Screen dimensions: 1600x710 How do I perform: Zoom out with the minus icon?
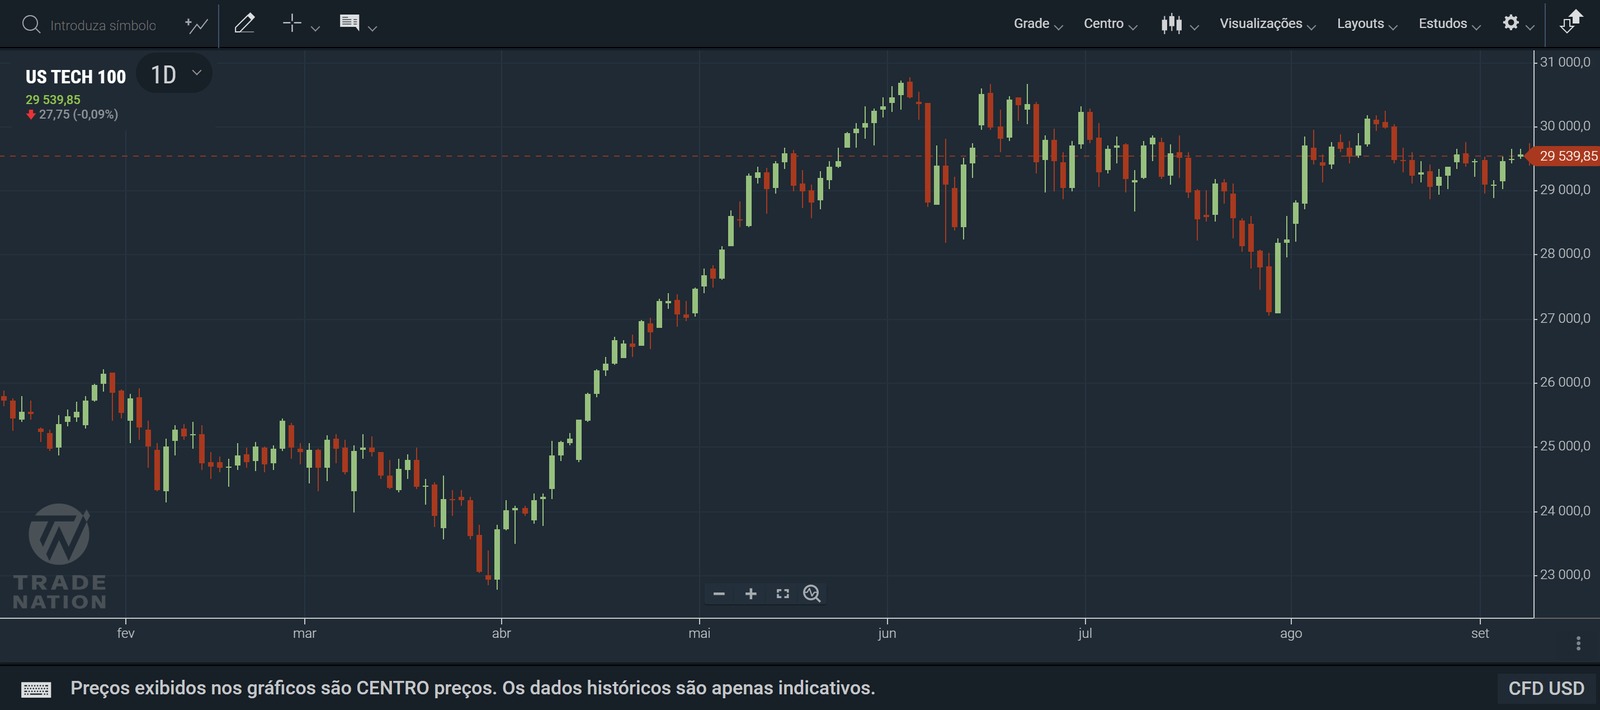(718, 594)
